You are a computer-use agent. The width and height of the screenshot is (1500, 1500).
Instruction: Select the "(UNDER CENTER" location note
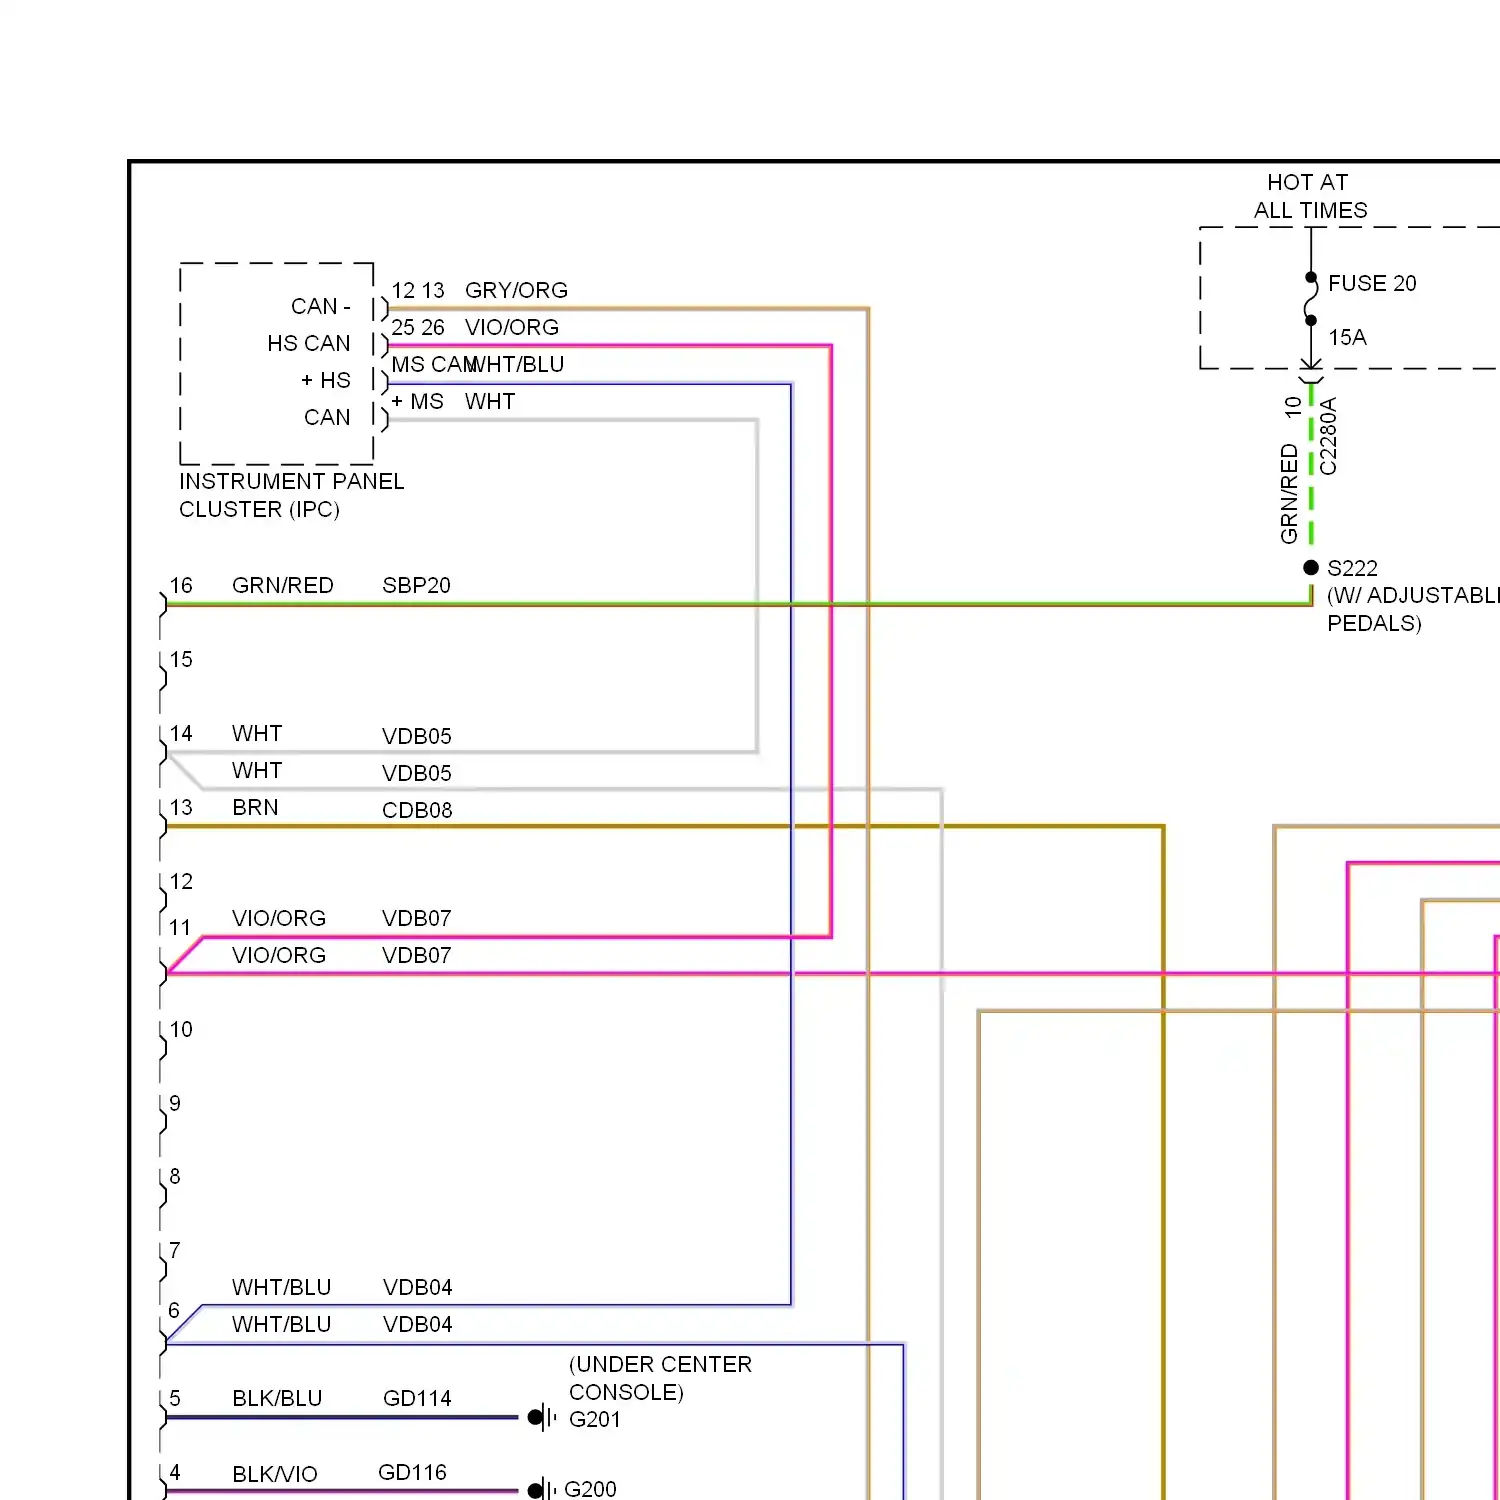(660, 1364)
